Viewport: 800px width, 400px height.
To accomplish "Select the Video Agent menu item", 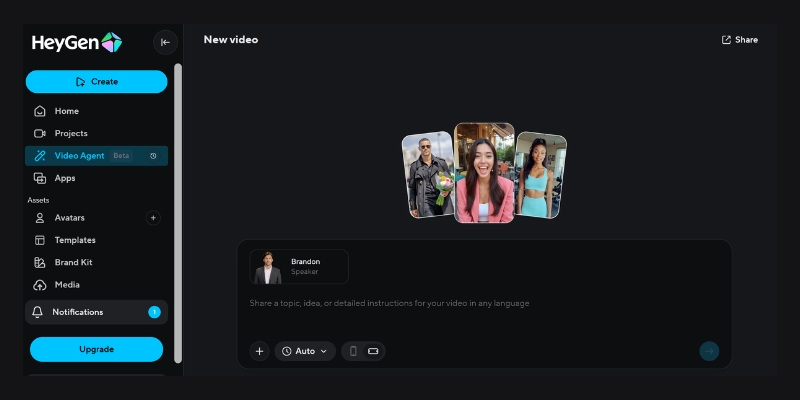I will (x=96, y=156).
